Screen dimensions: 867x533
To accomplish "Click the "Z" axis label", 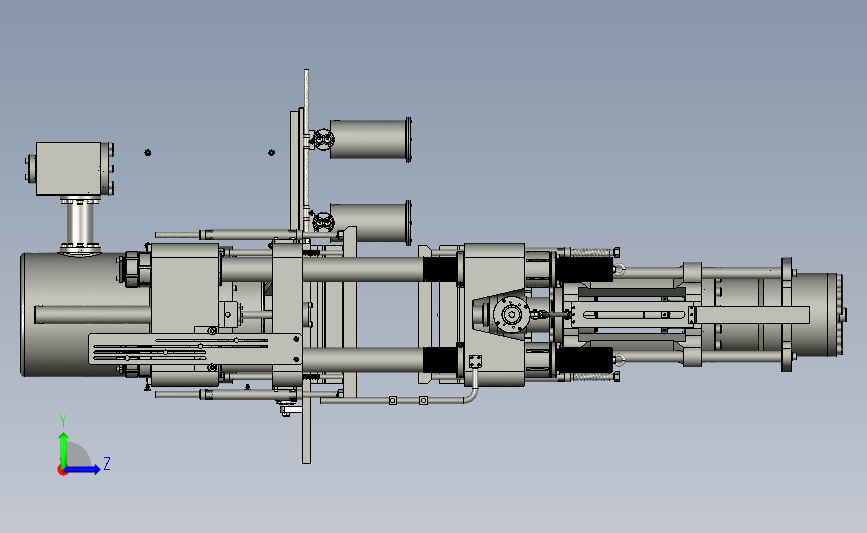I will tap(107, 463).
